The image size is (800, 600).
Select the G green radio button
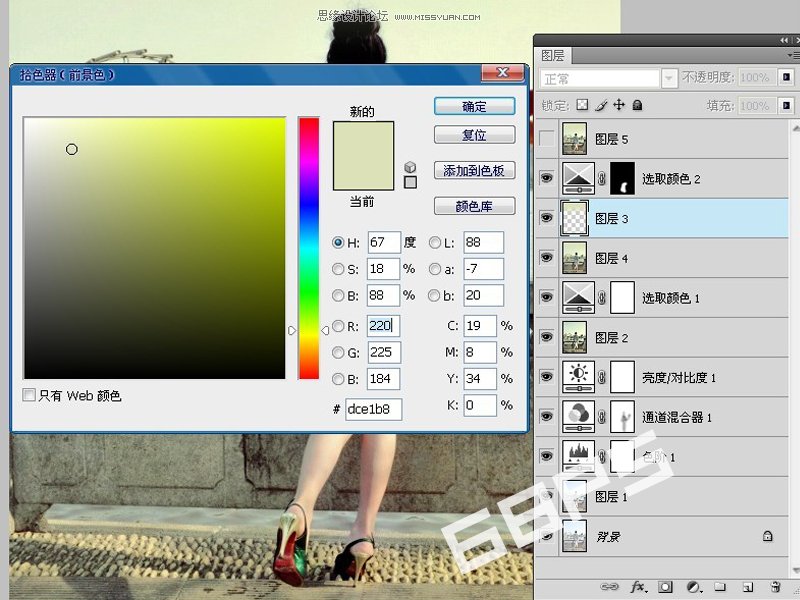click(338, 352)
